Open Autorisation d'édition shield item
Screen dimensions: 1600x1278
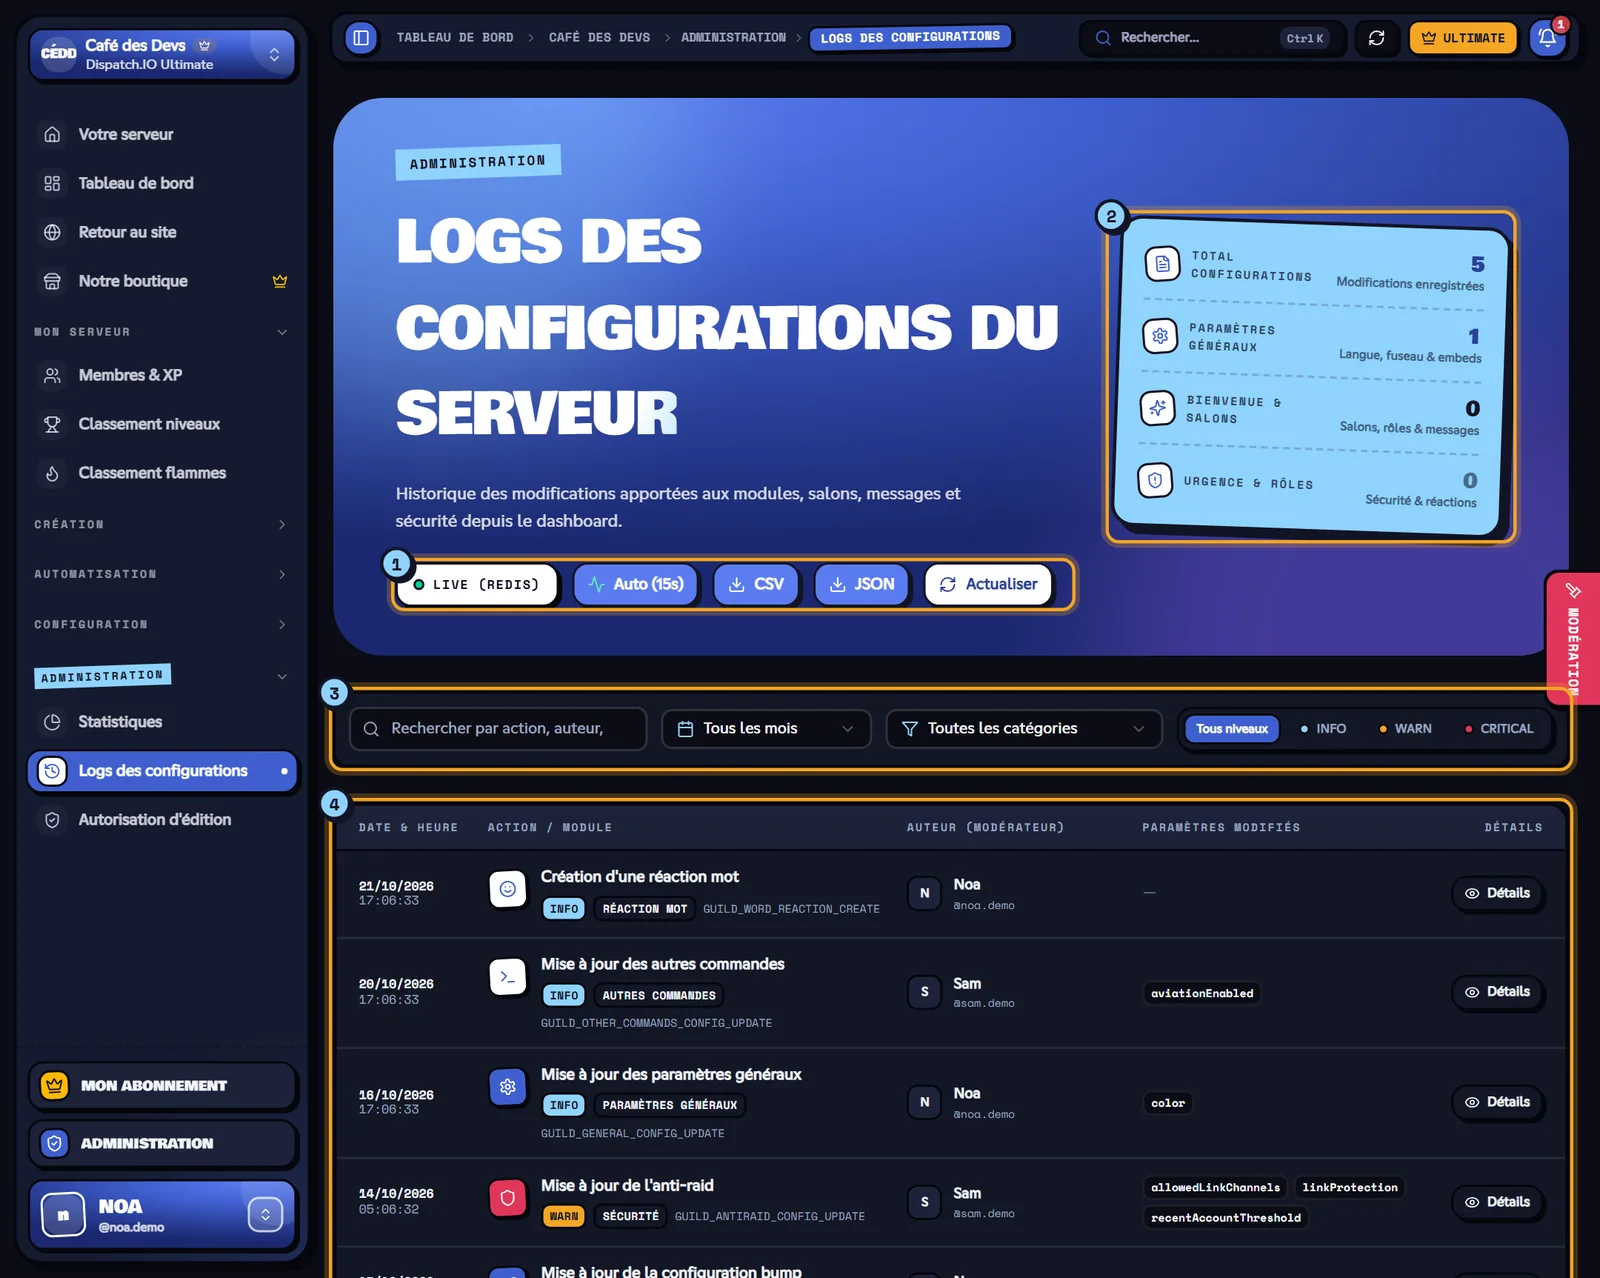162,820
